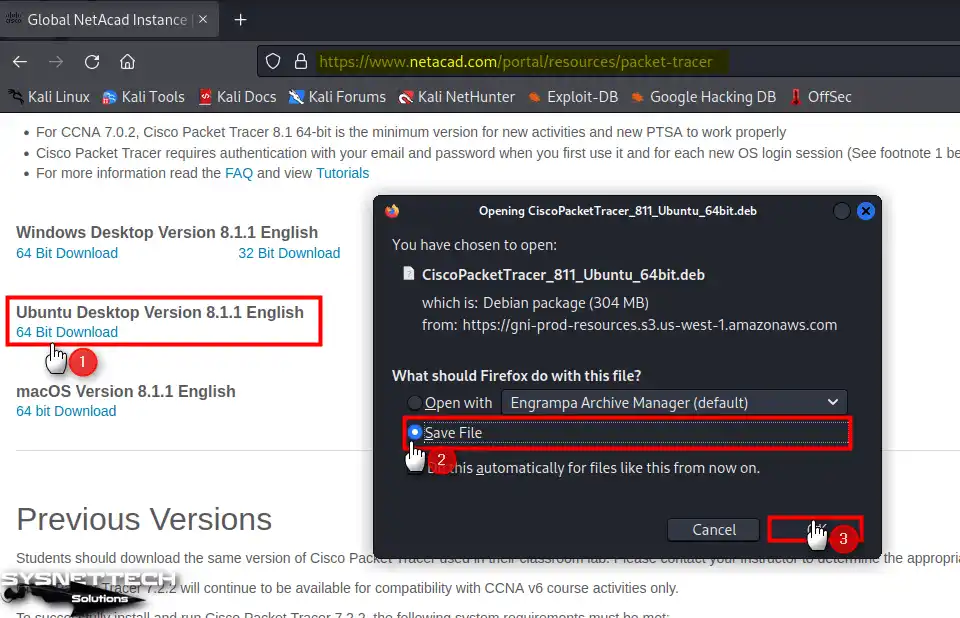Confirm the download with OK button
Image resolution: width=960 pixels, height=618 pixels.
[816, 530]
